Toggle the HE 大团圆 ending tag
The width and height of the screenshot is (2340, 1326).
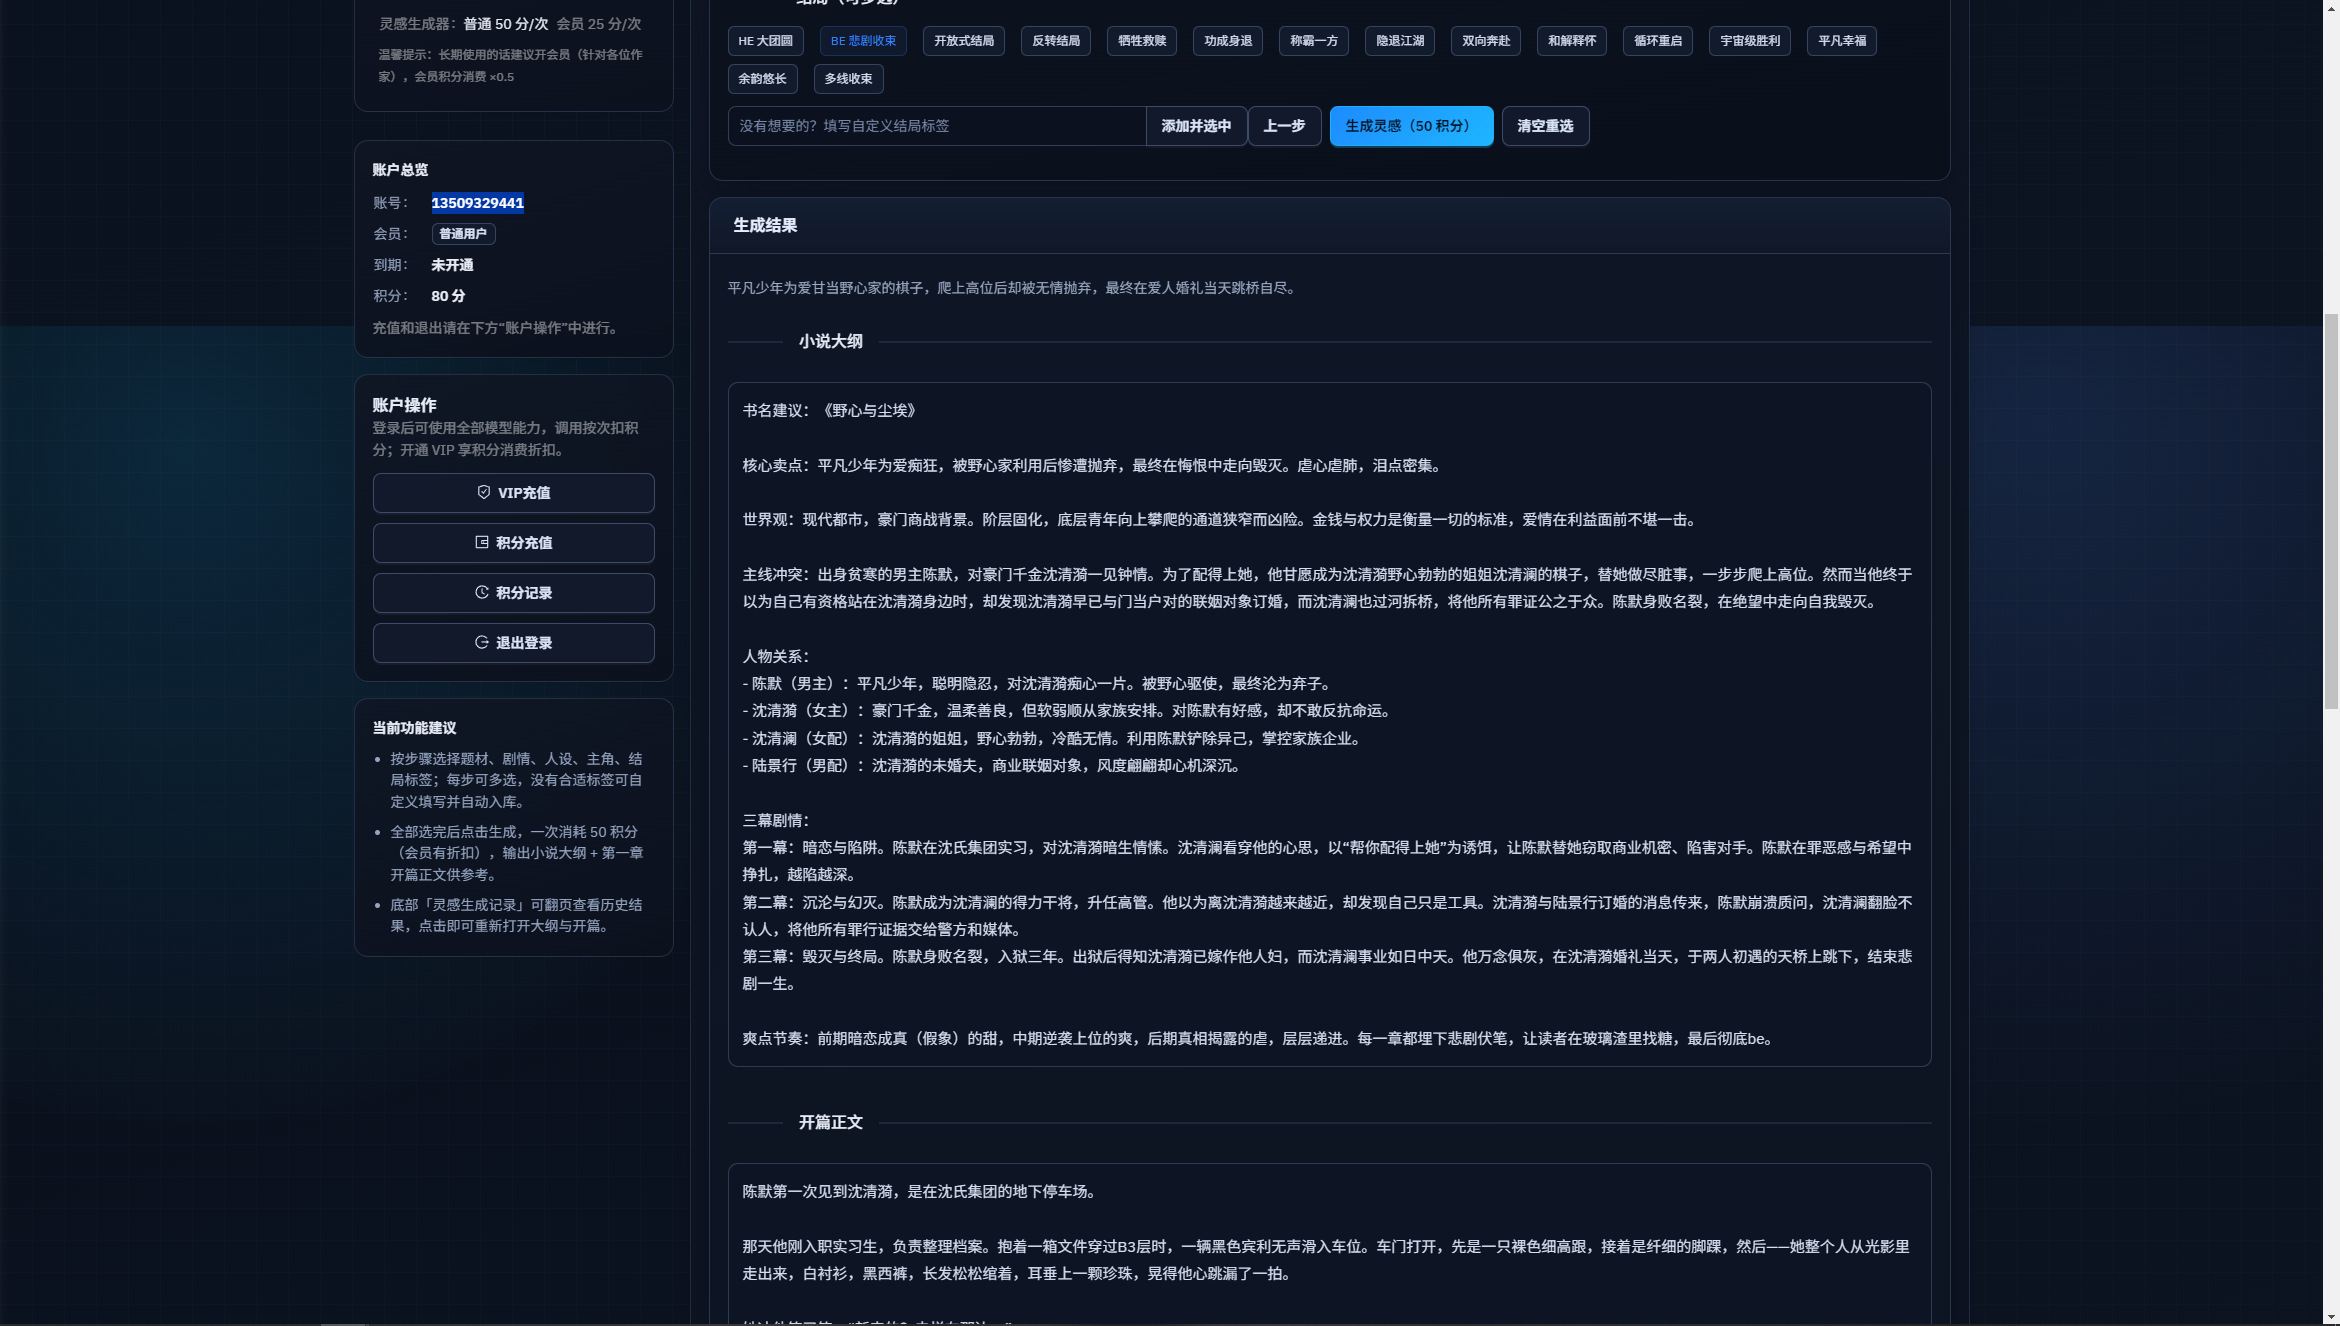pos(765,41)
